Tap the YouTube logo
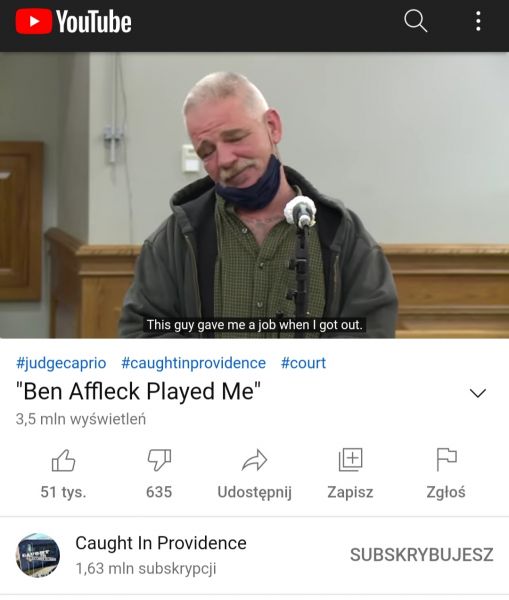 pyautogui.click(x=73, y=21)
